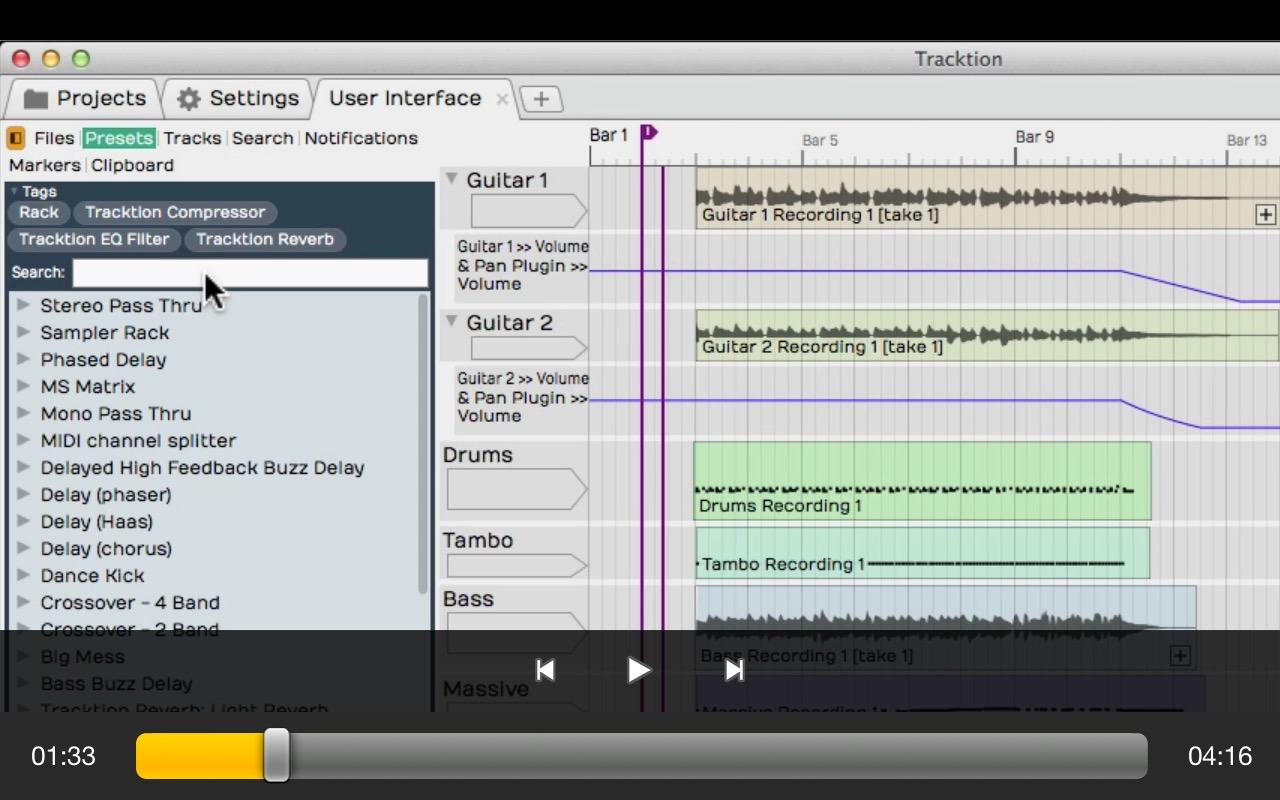Expand the MIDI channel splitter preset
The width and height of the screenshot is (1280, 800).
click(23, 440)
